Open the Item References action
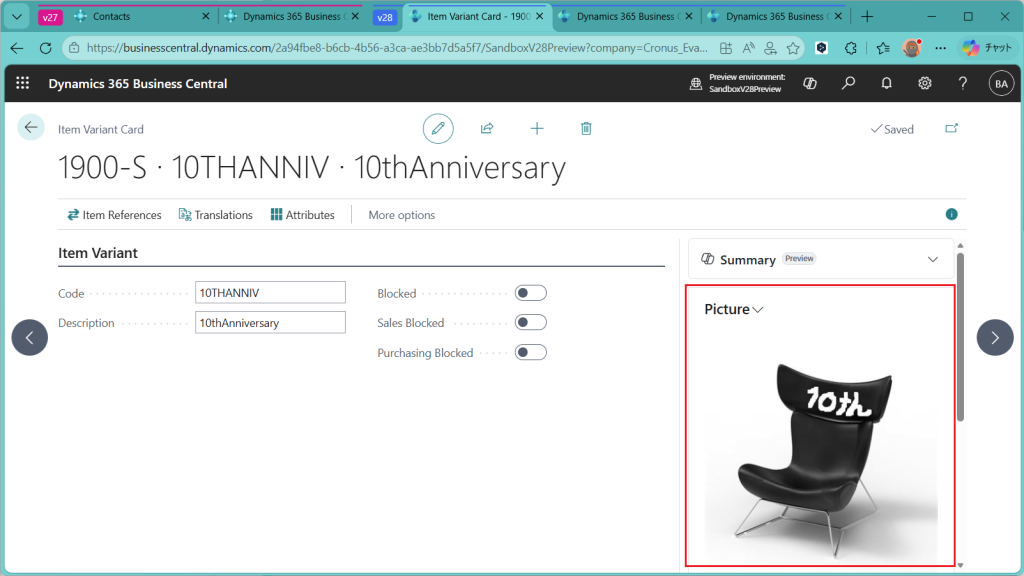1024x576 pixels. click(x=114, y=215)
